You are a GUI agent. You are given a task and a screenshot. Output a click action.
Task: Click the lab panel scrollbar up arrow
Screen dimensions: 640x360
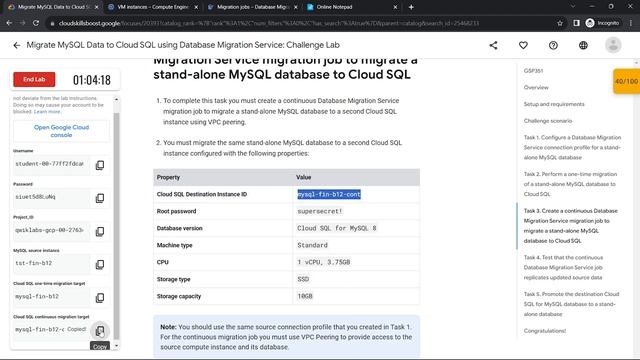click(116, 99)
